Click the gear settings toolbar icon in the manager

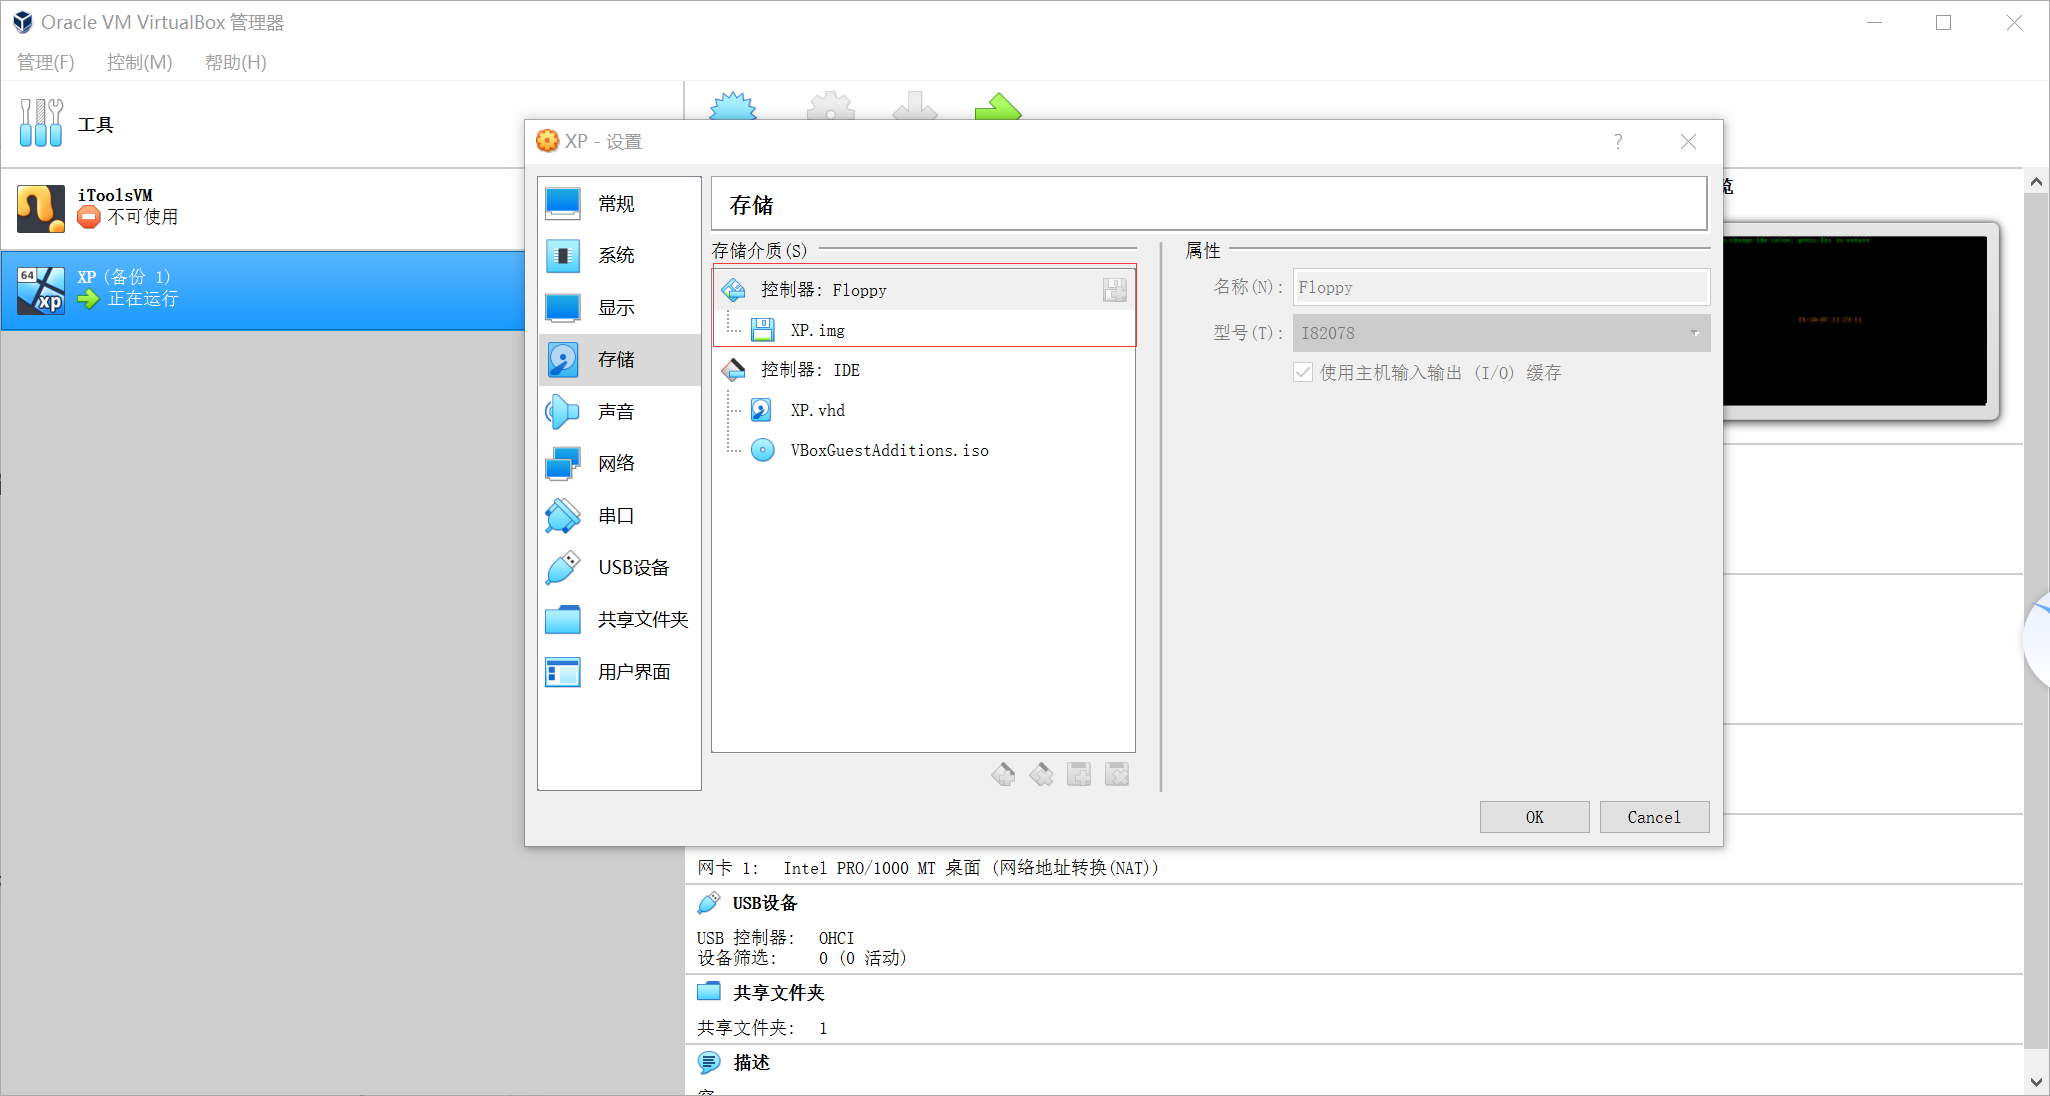pyautogui.click(x=831, y=106)
